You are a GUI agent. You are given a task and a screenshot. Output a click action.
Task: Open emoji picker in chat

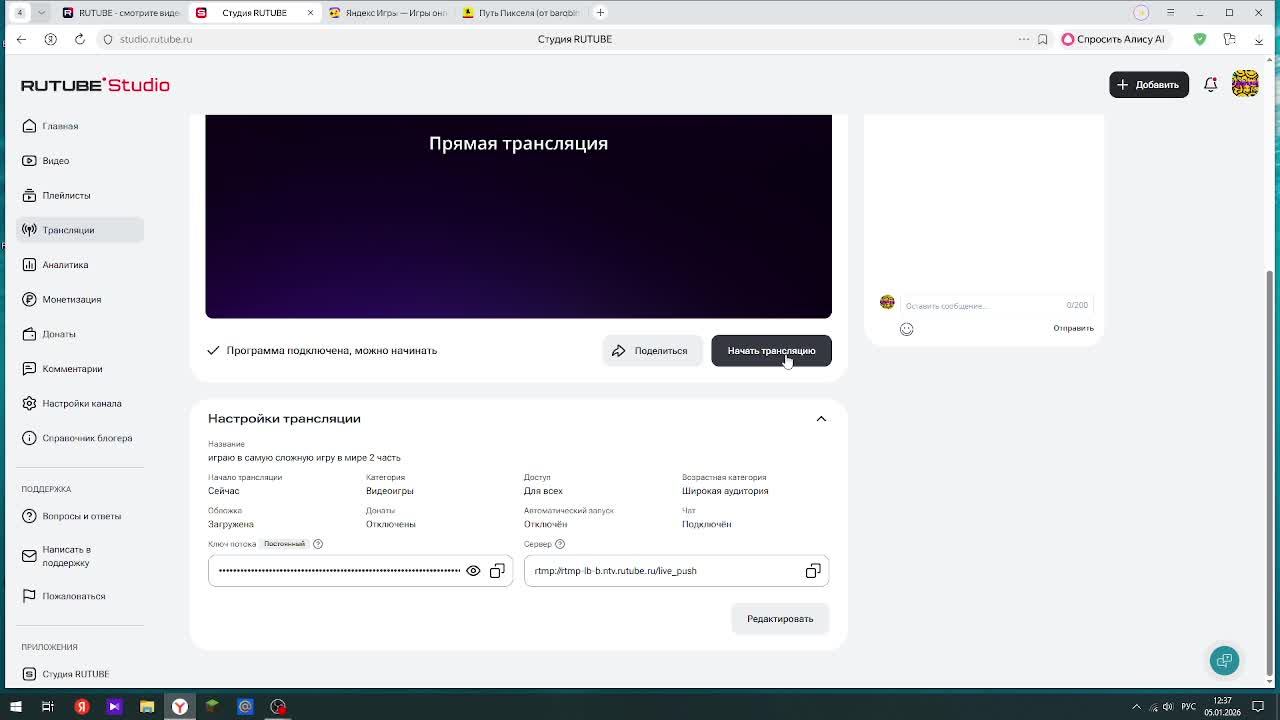907,329
